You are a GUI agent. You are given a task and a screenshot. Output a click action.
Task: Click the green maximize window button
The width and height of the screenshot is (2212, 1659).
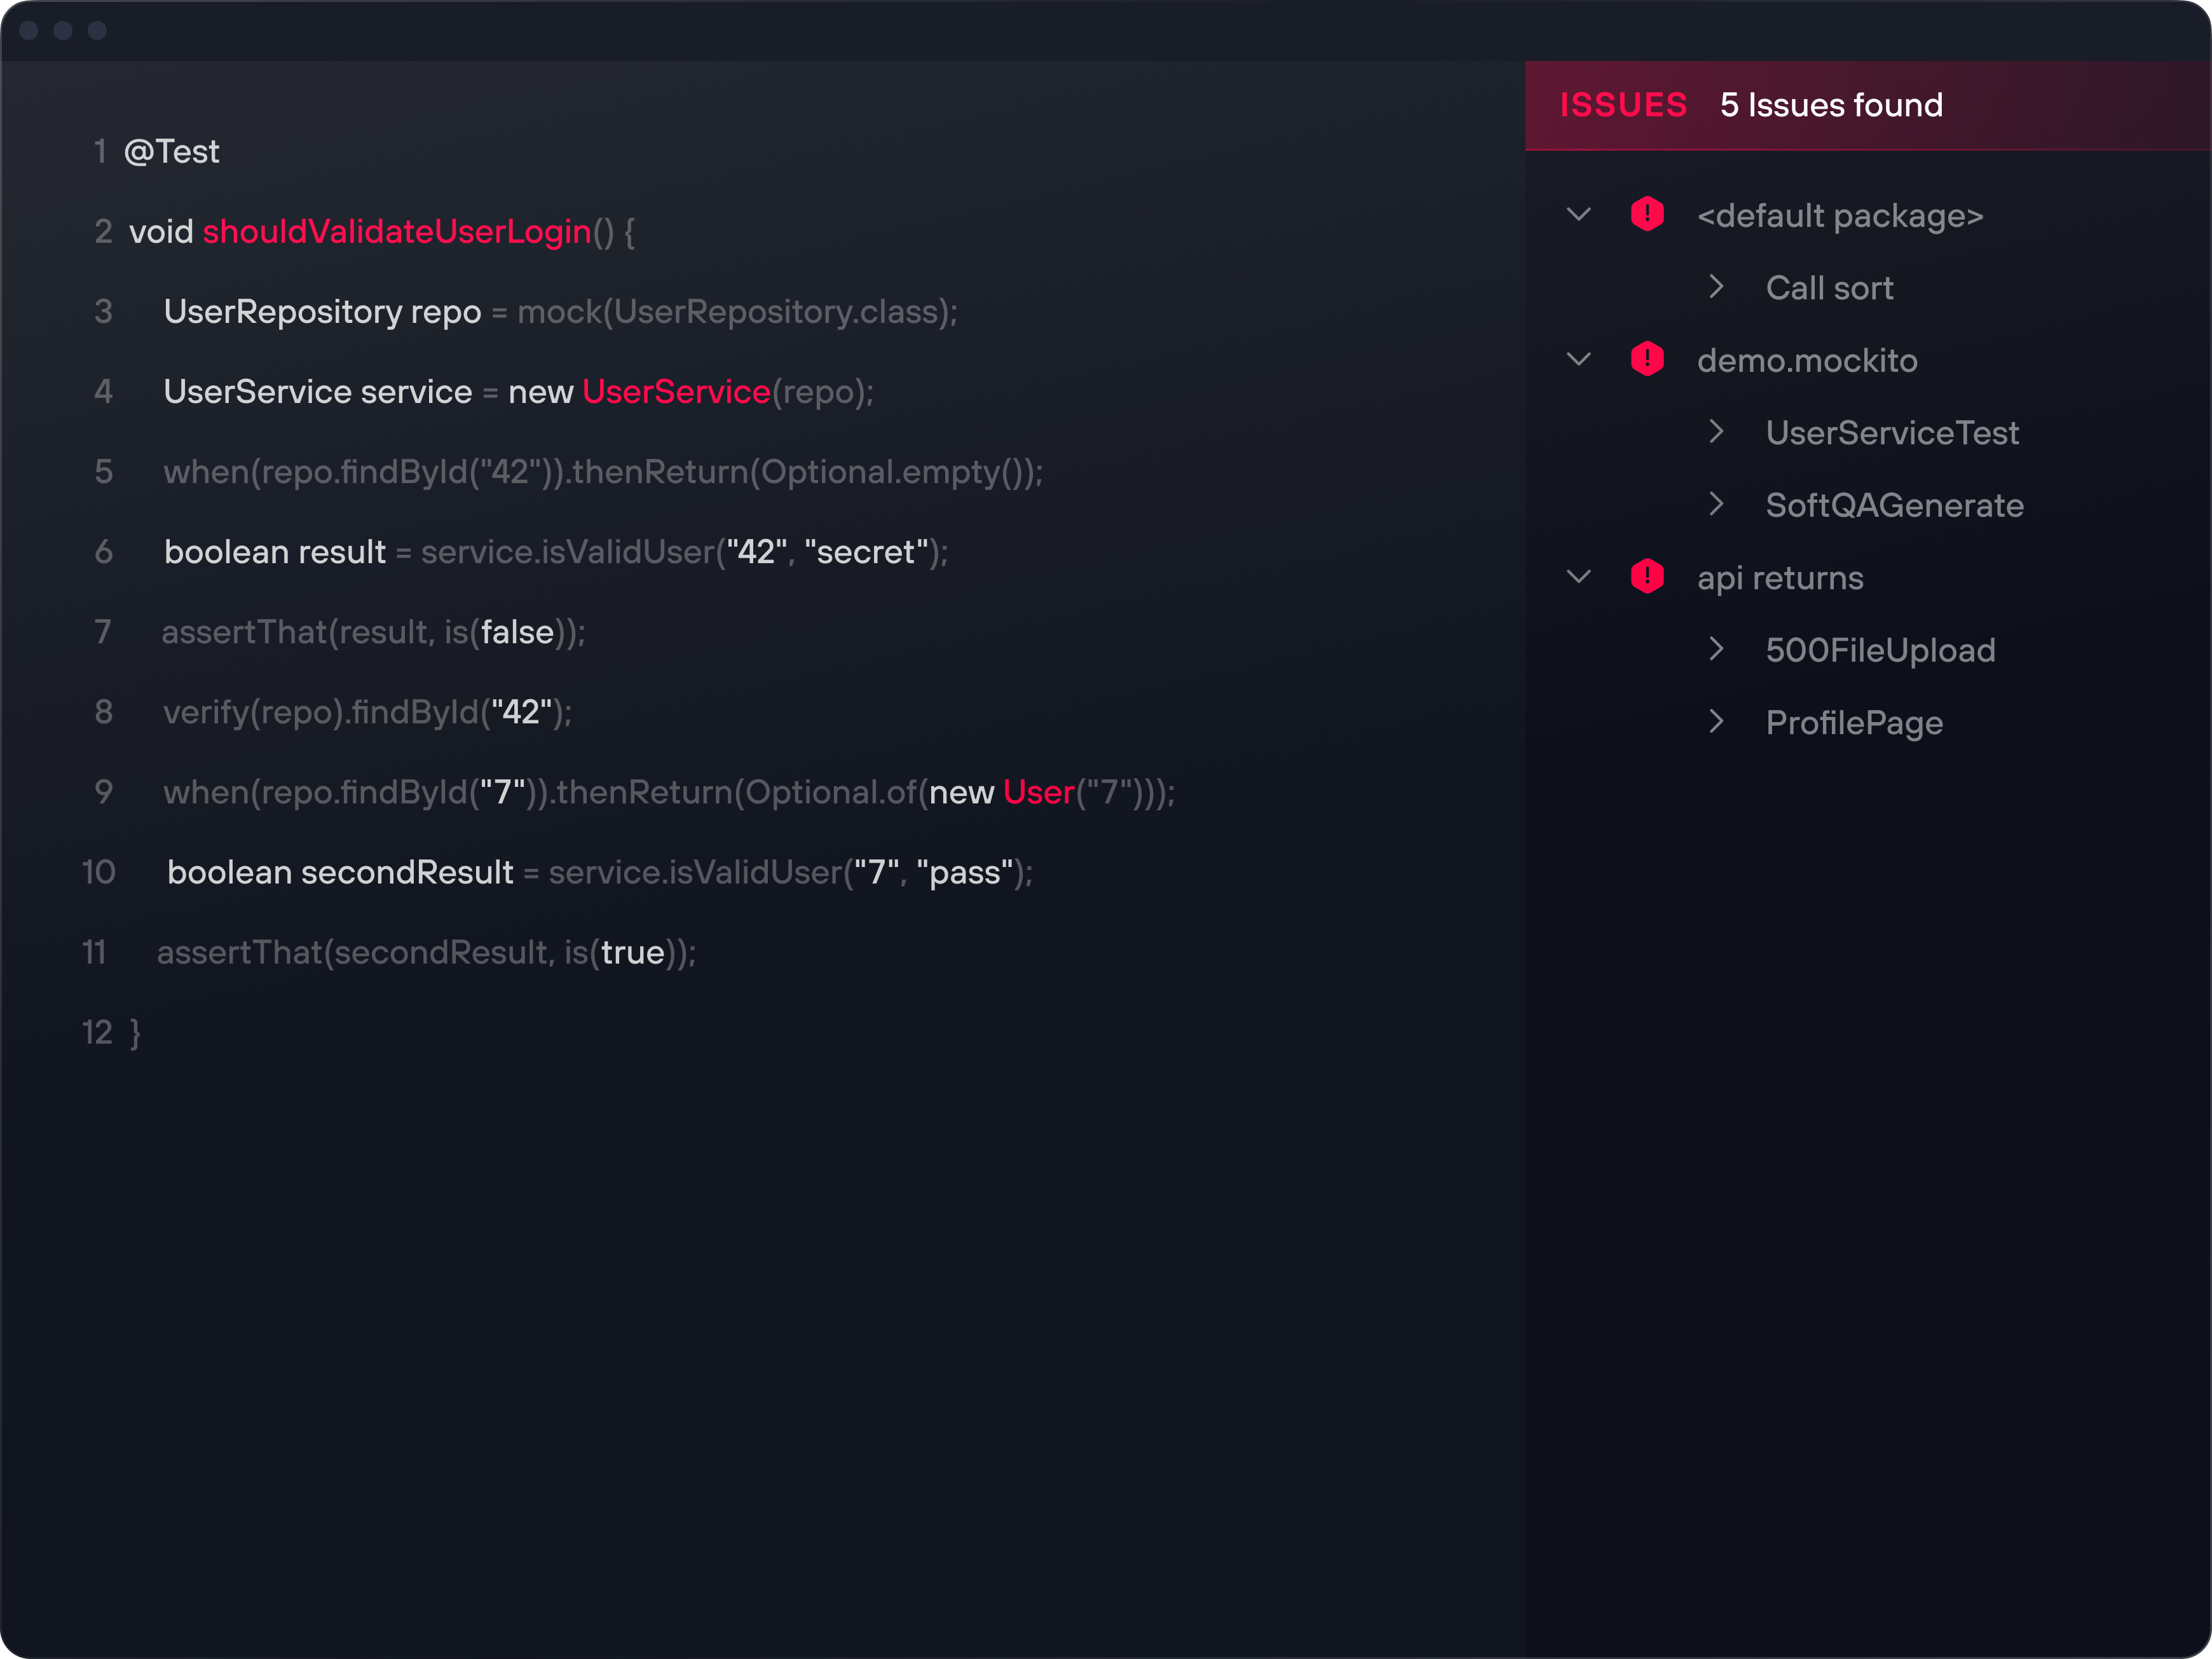point(98,31)
